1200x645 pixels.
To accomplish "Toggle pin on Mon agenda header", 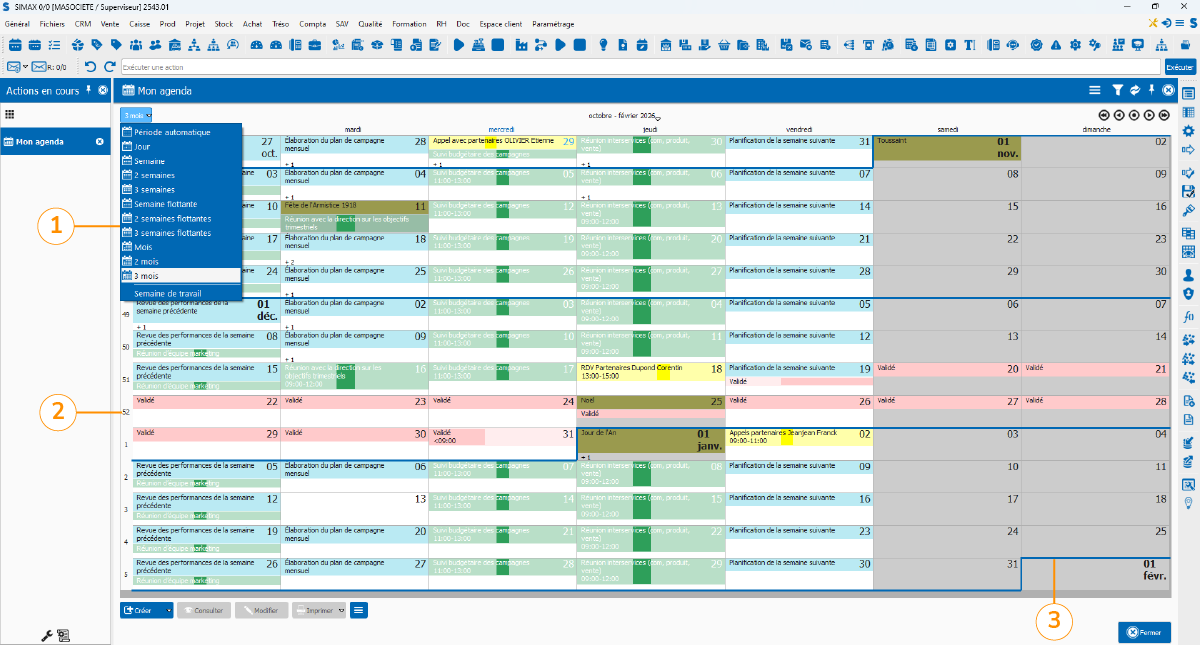I will pos(1151,90).
